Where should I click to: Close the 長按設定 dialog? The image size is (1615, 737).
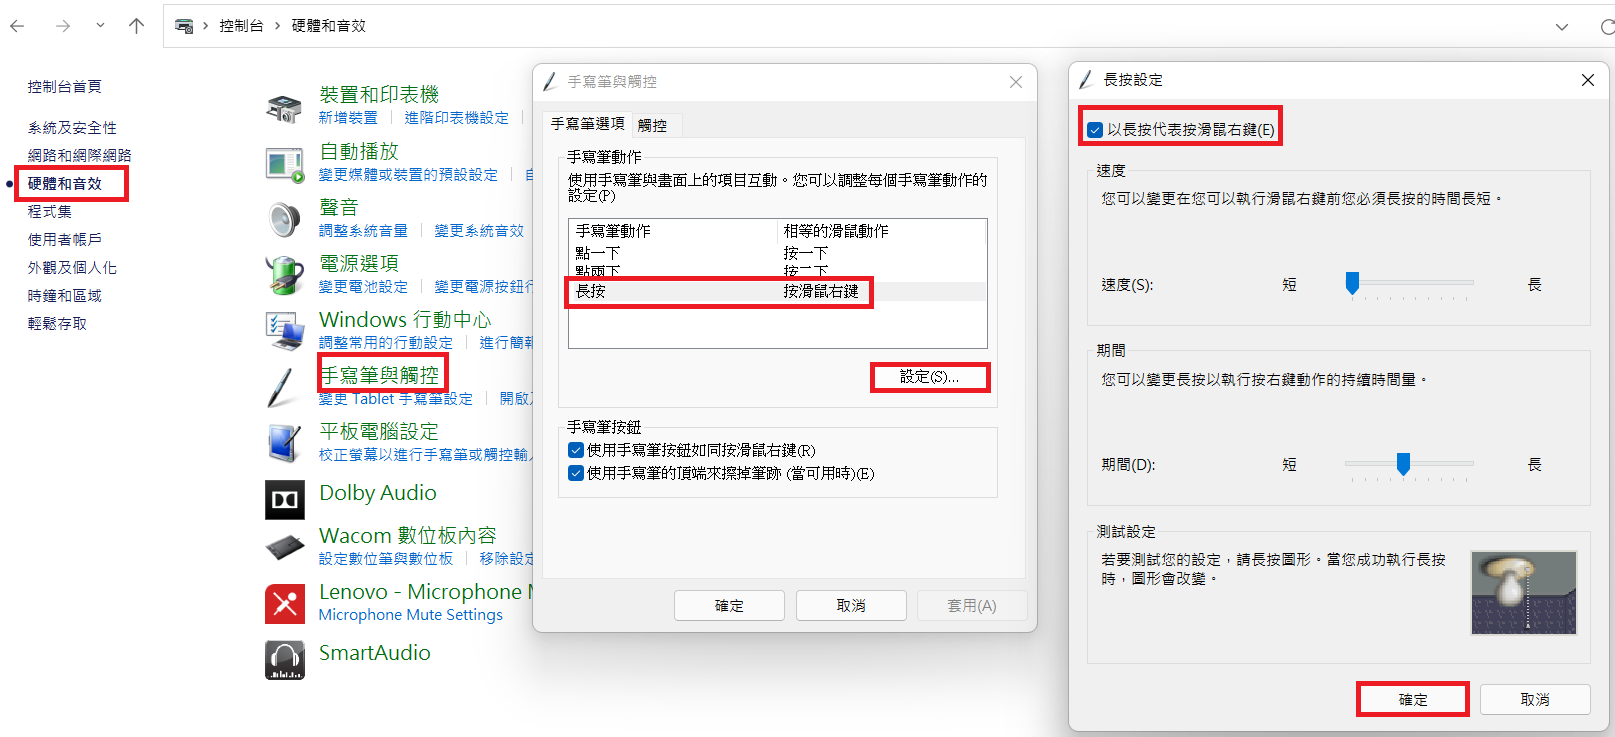(x=1588, y=80)
